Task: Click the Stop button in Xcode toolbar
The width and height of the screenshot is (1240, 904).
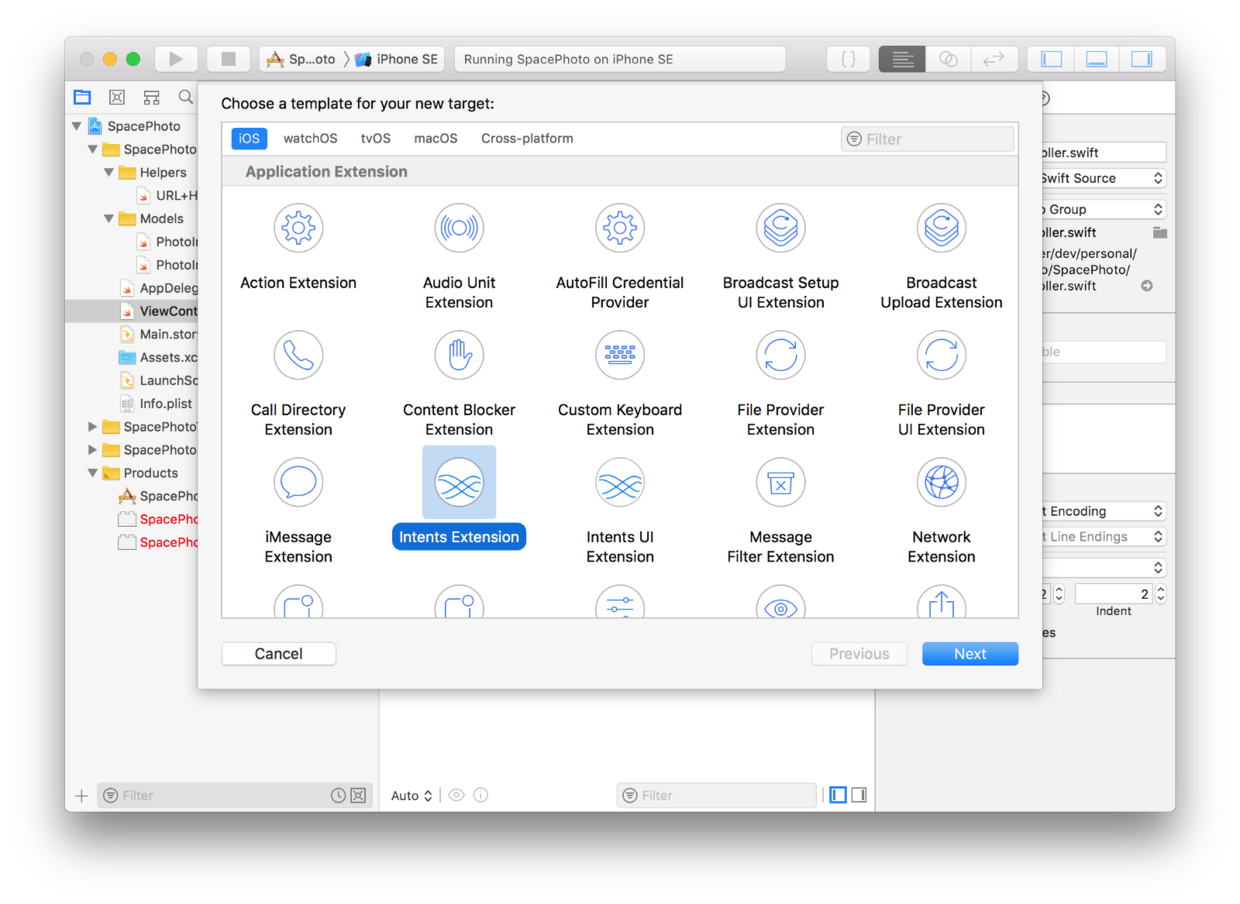Action: [x=228, y=59]
